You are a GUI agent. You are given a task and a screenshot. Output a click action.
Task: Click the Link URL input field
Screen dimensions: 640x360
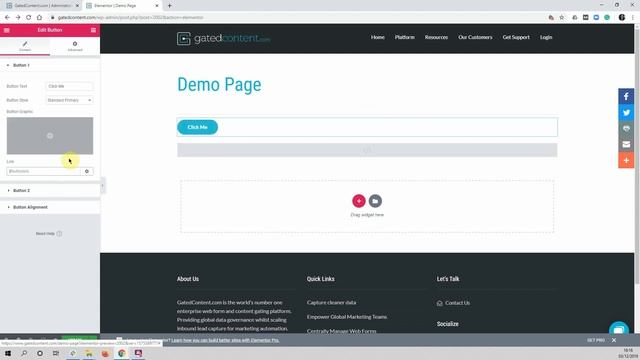(x=43, y=171)
